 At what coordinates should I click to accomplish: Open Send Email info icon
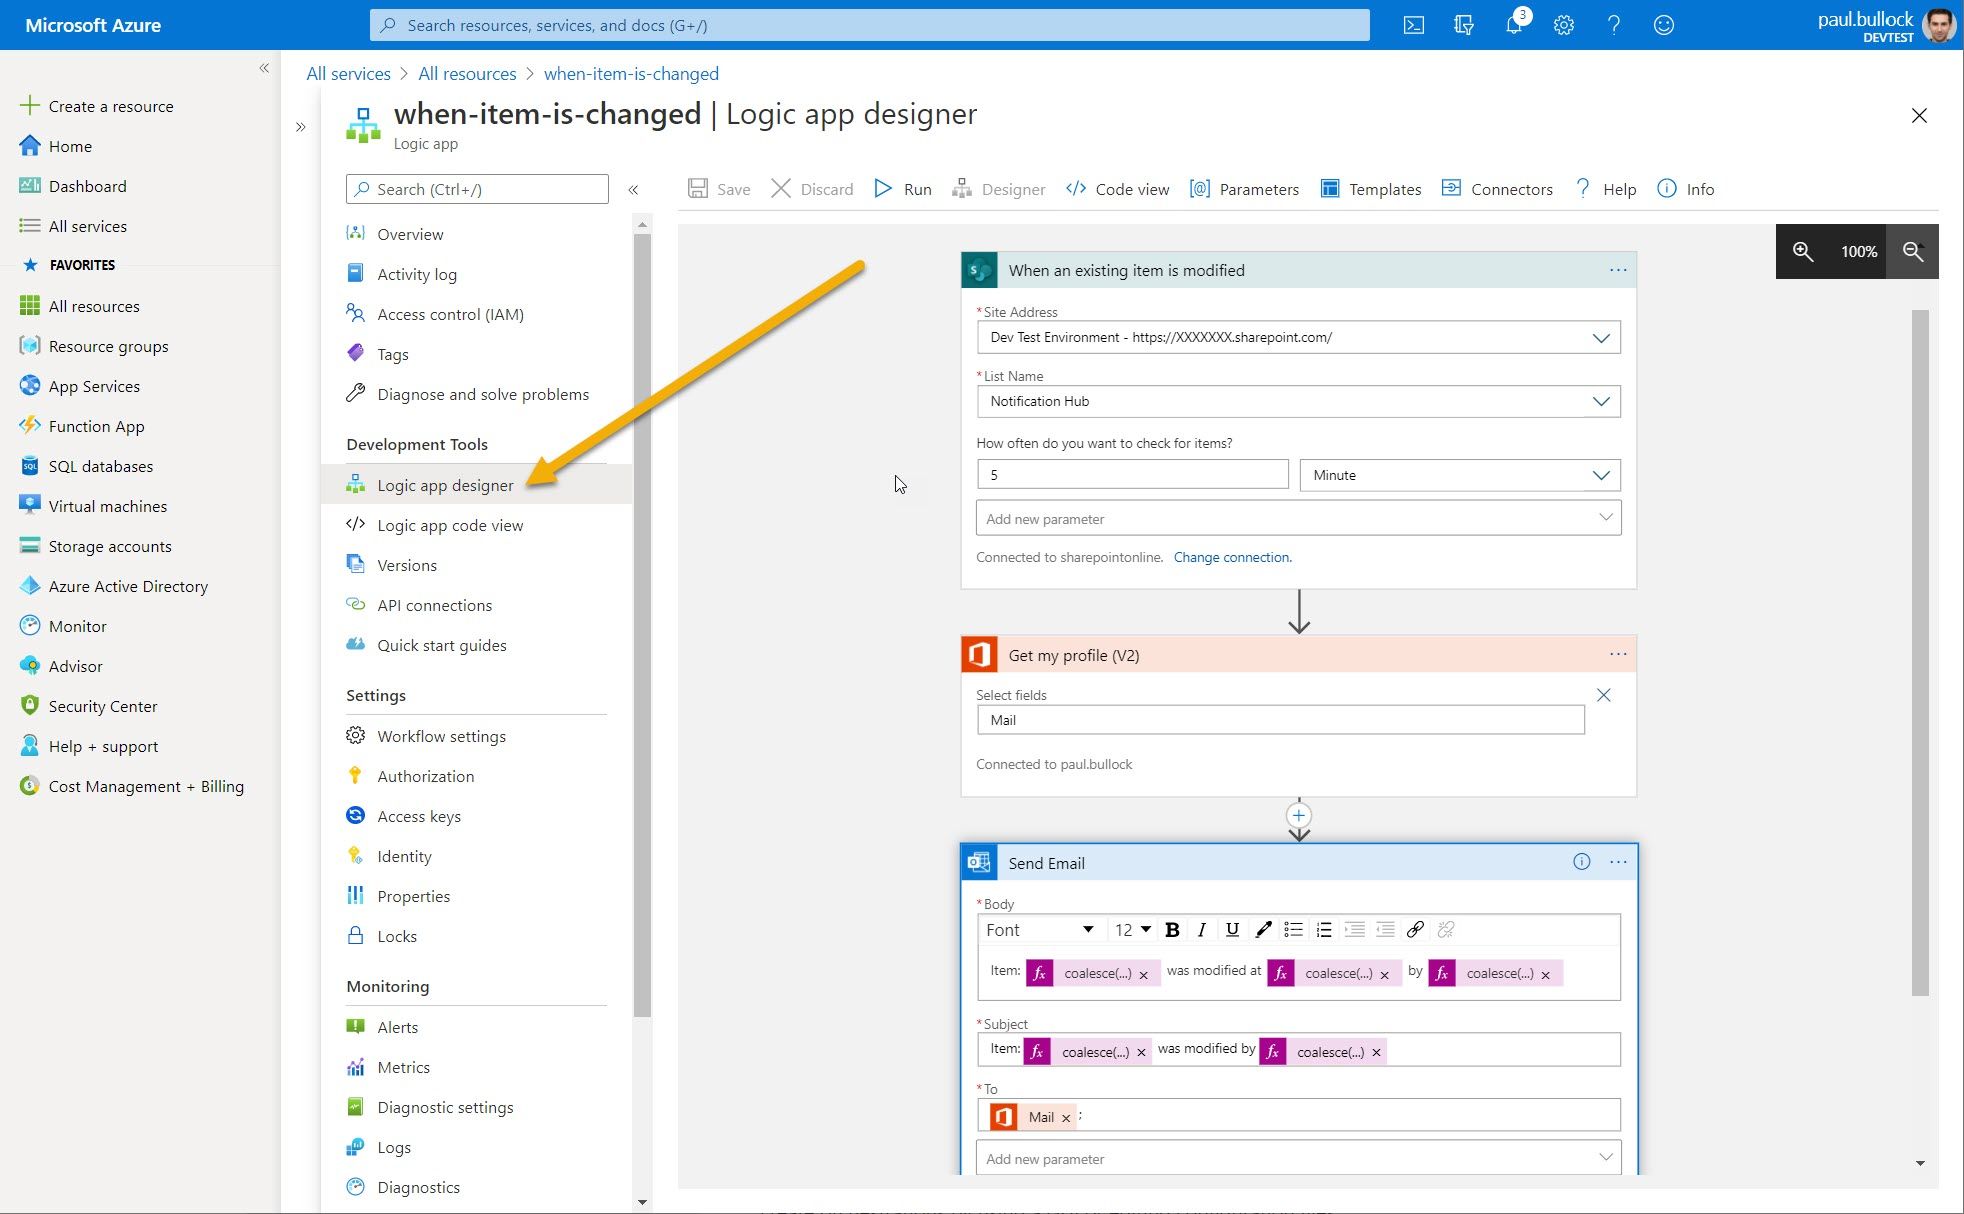(1581, 862)
